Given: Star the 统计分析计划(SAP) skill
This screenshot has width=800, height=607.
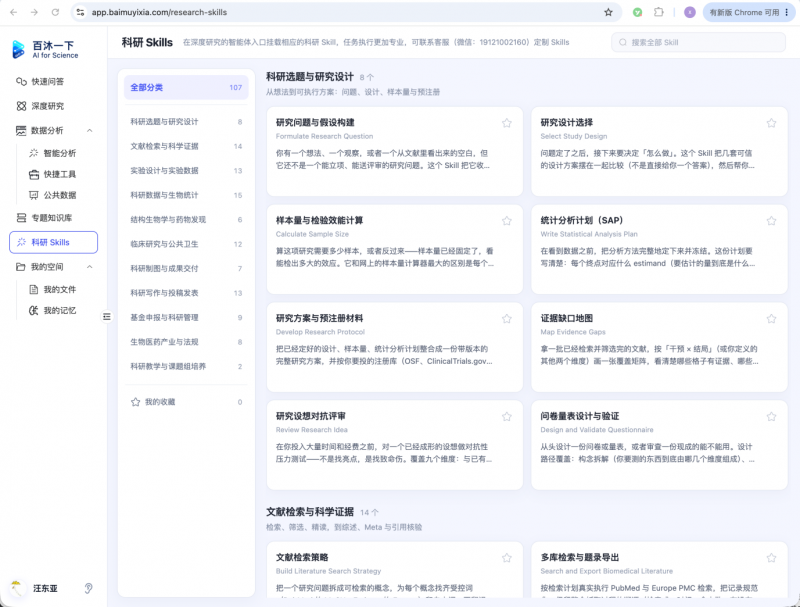Looking at the screenshot, I should 771,221.
